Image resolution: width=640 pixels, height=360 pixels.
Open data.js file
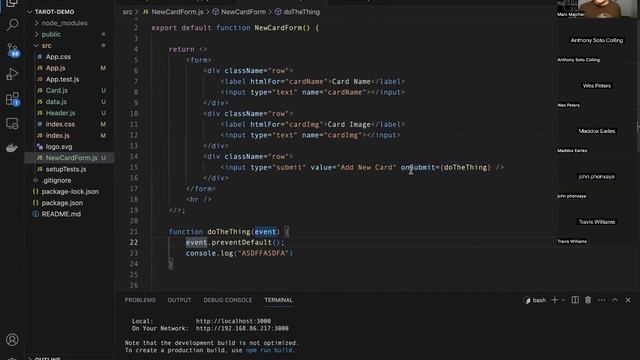[x=56, y=102]
